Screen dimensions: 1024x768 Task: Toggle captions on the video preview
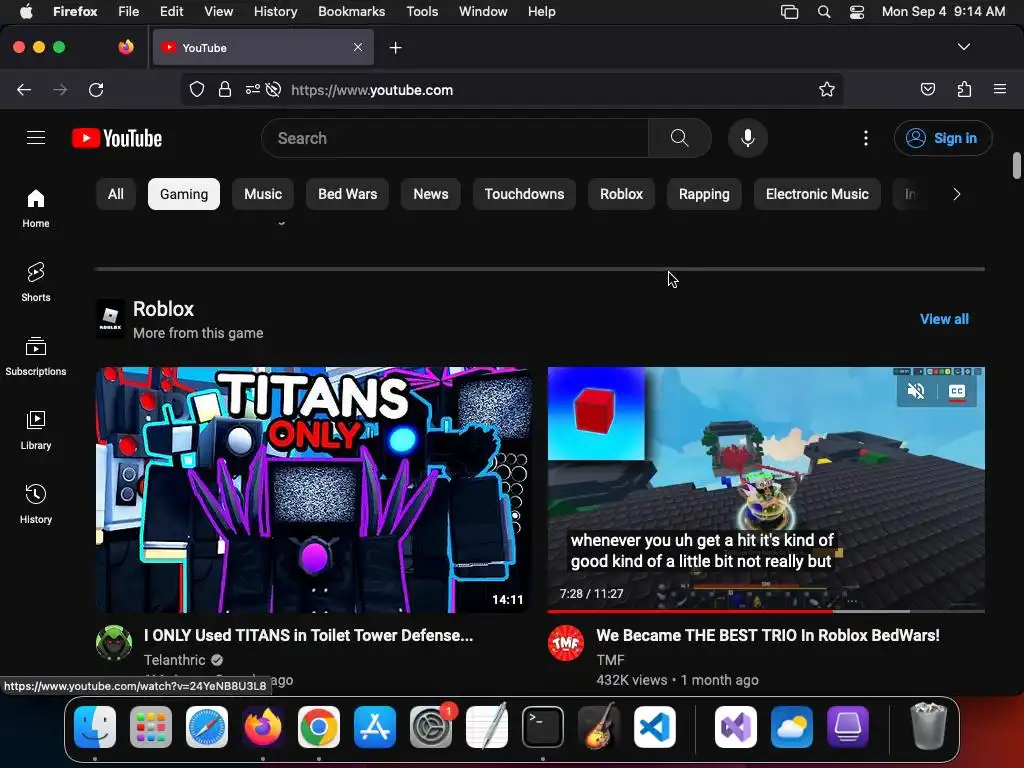957,391
